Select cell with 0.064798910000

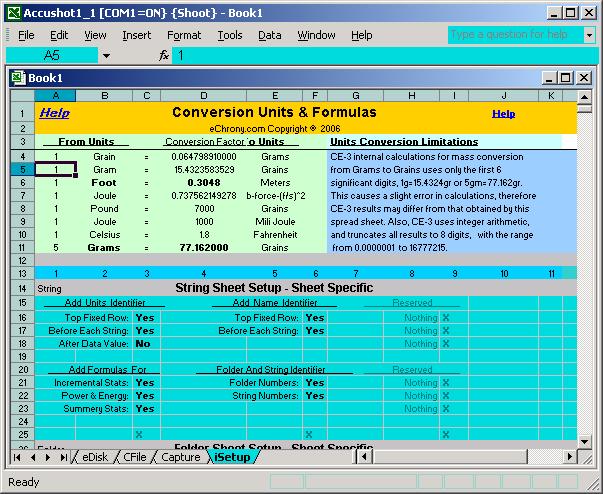[203, 157]
